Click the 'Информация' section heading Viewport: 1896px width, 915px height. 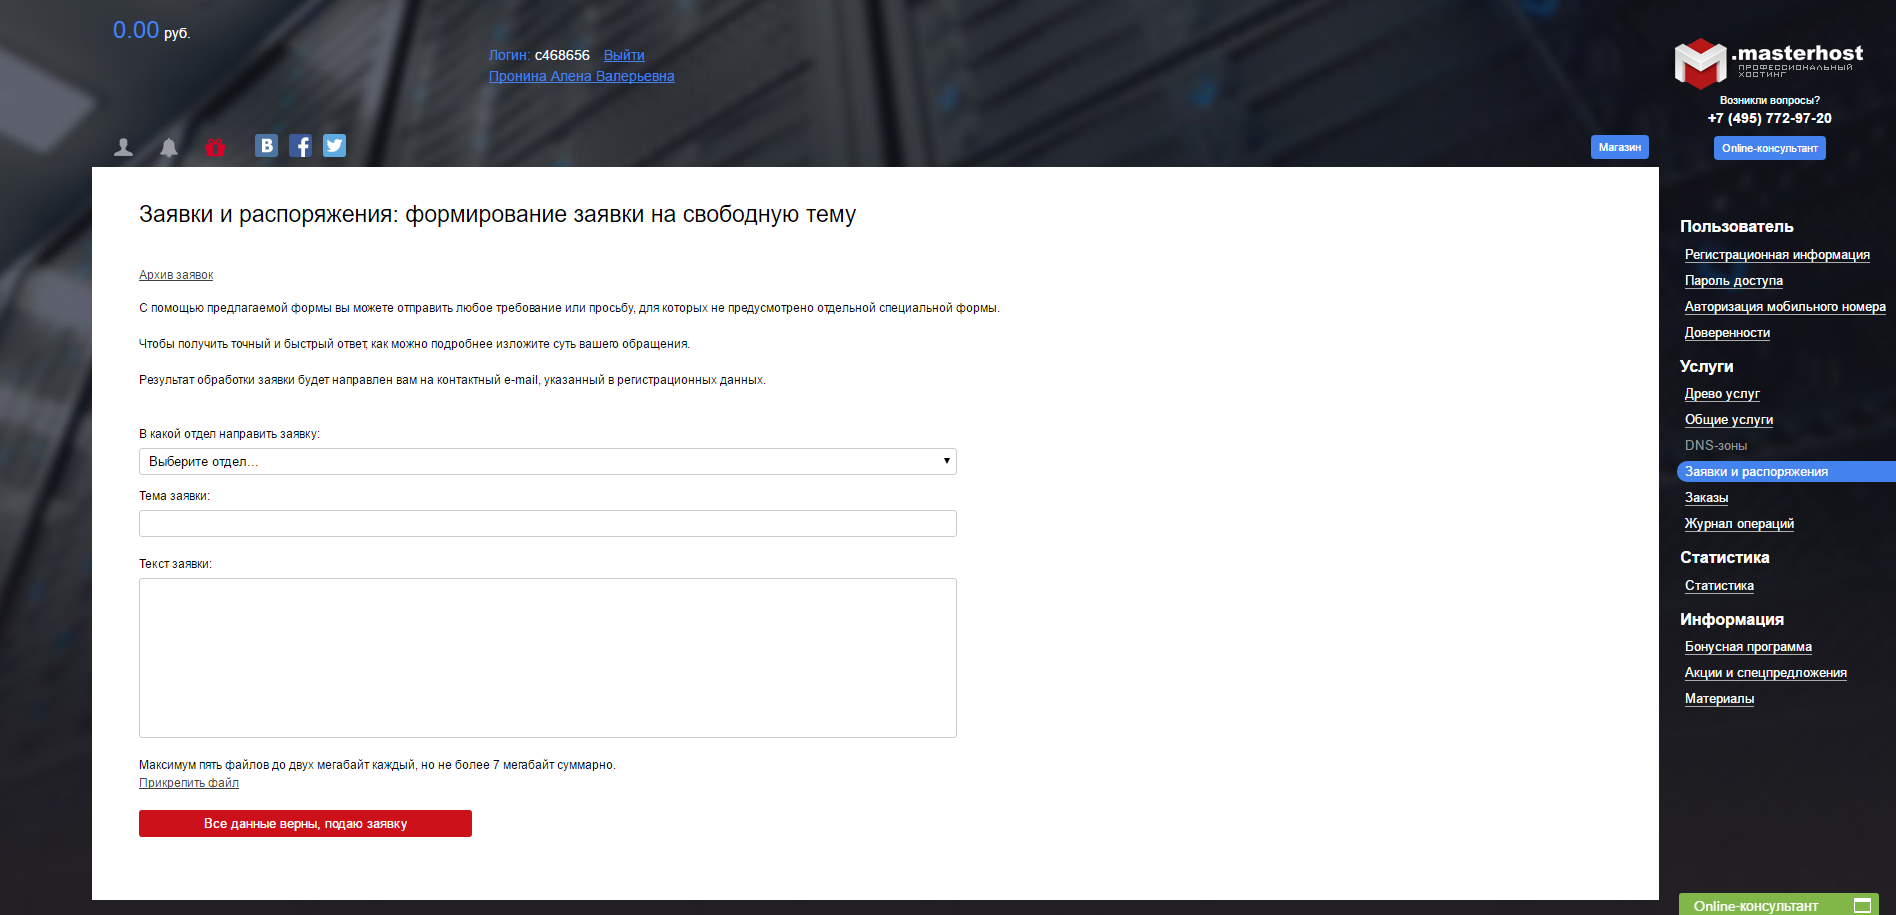(x=1732, y=620)
